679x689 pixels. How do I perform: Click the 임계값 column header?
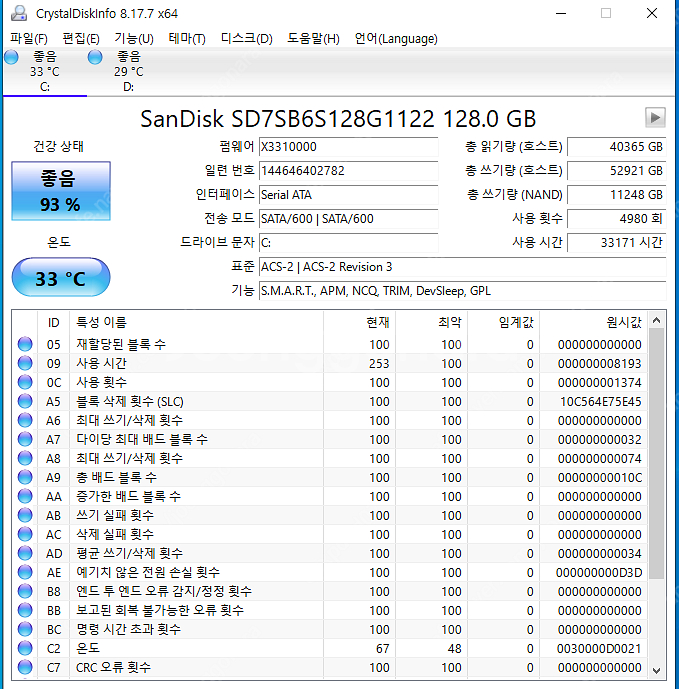tap(504, 323)
